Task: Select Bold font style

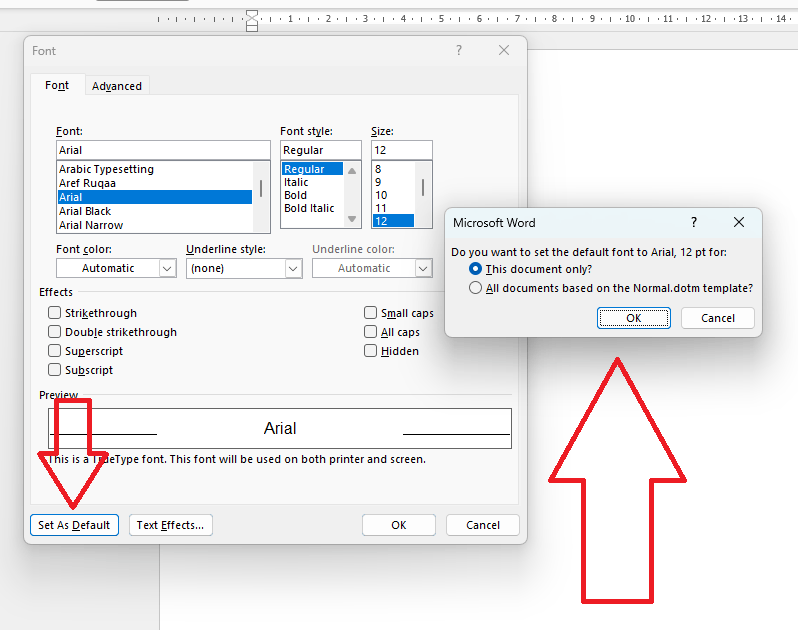Action: 312,195
